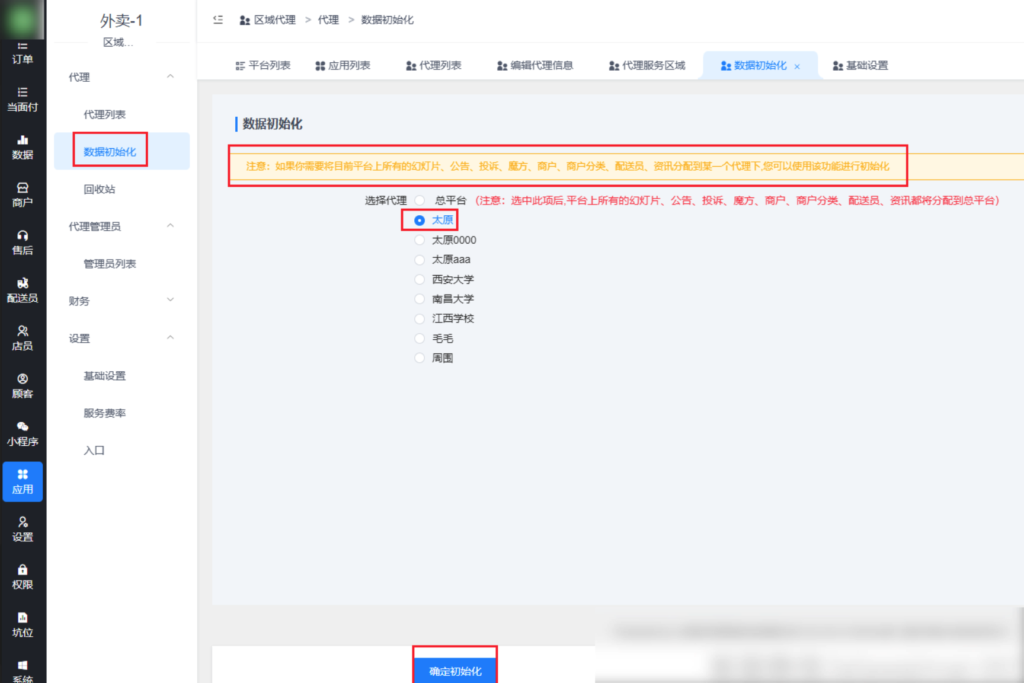
Task: Select the 当面付 sidebar icon
Action: 22,97
